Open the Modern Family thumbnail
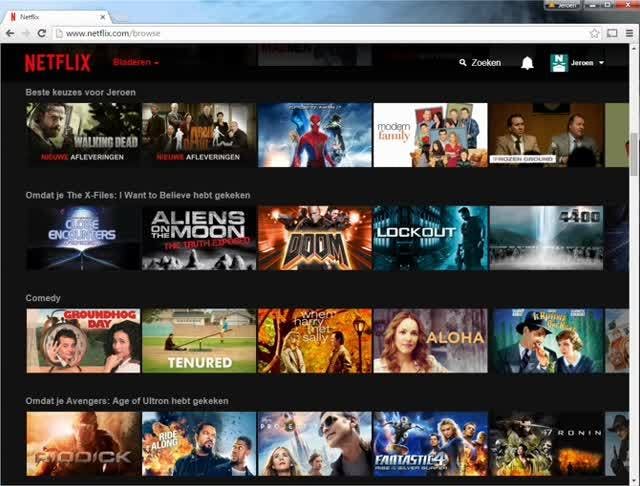The width and height of the screenshot is (640, 486). click(431, 135)
